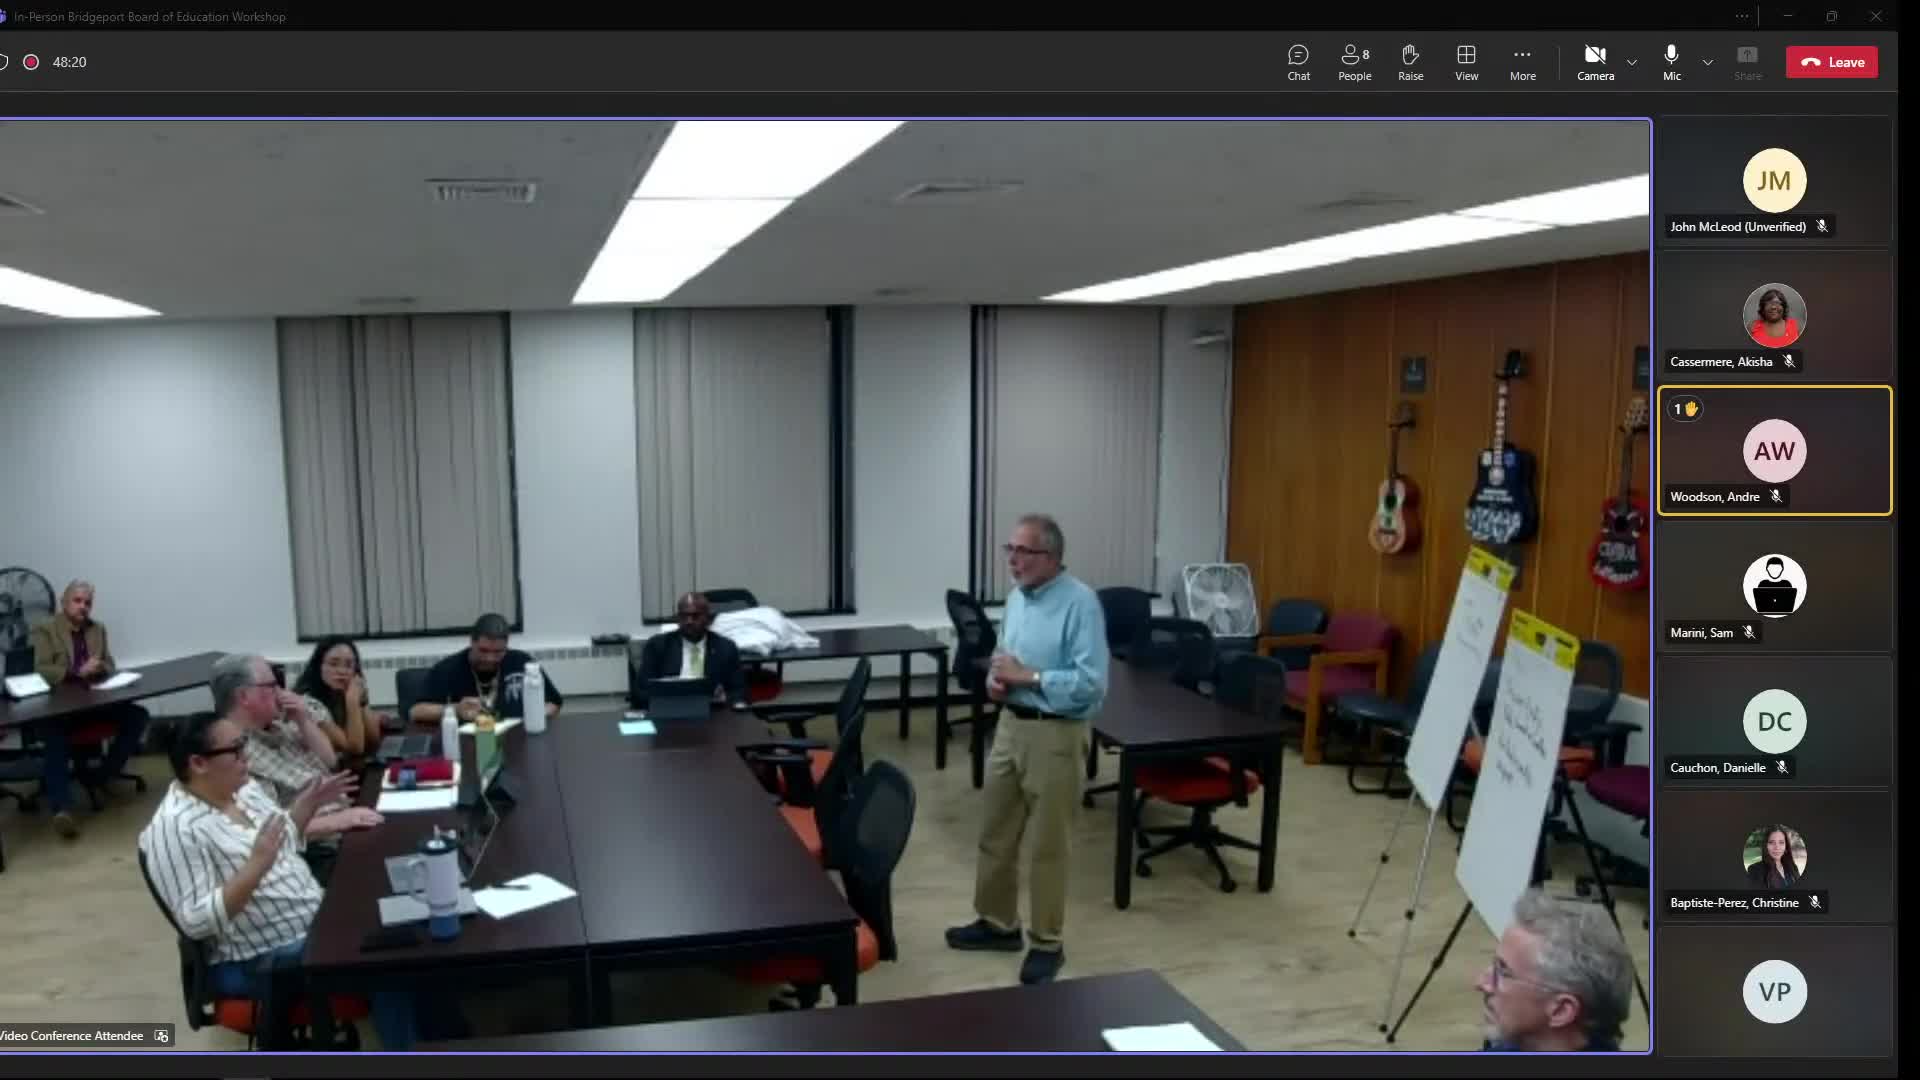Viewport: 1920px width, 1080px height.
Task: Click the recording indicator icon
Action: pyautogui.click(x=31, y=62)
